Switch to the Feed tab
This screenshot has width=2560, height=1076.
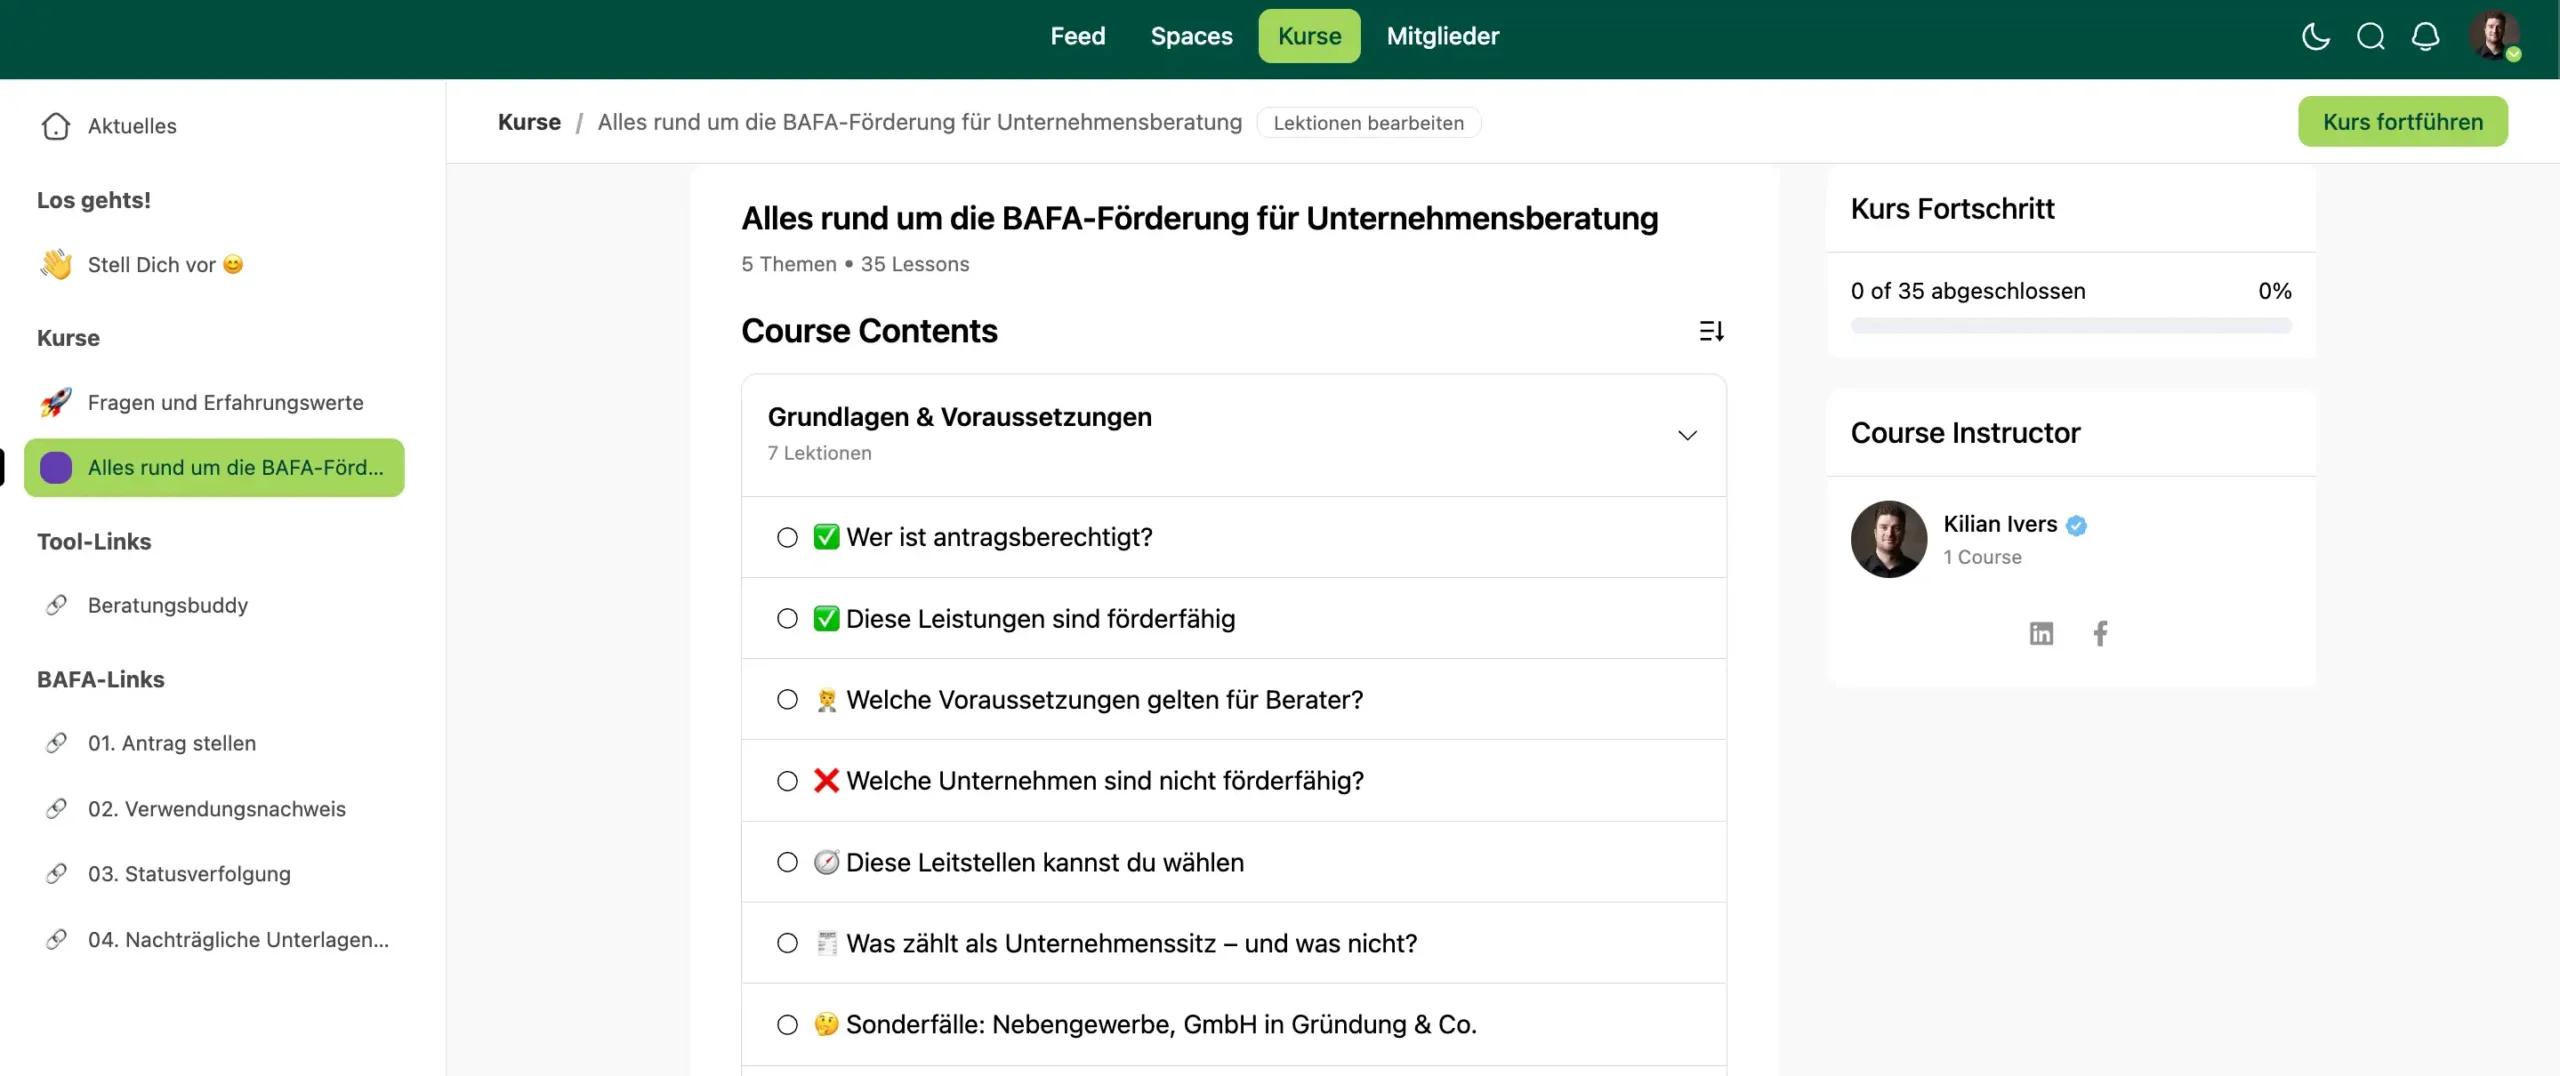coord(1077,36)
